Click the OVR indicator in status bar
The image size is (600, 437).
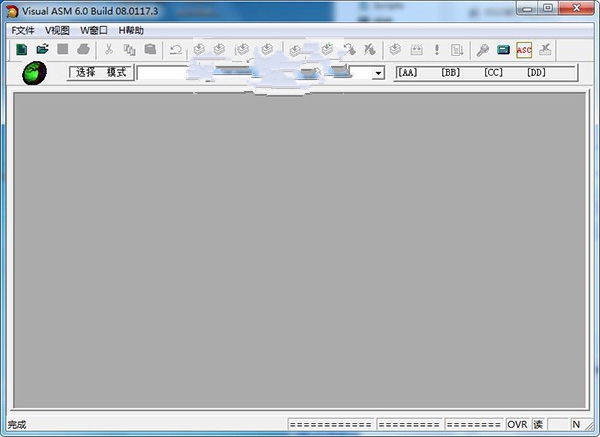517,424
